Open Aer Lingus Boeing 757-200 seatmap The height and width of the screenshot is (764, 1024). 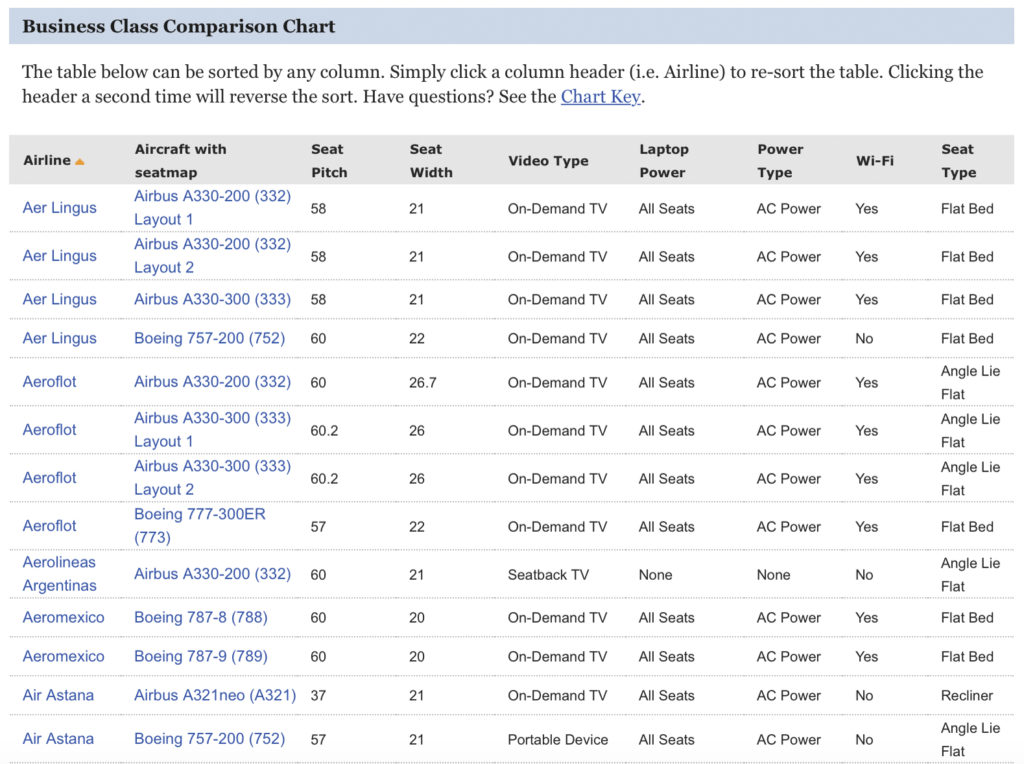pyautogui.click(x=209, y=338)
